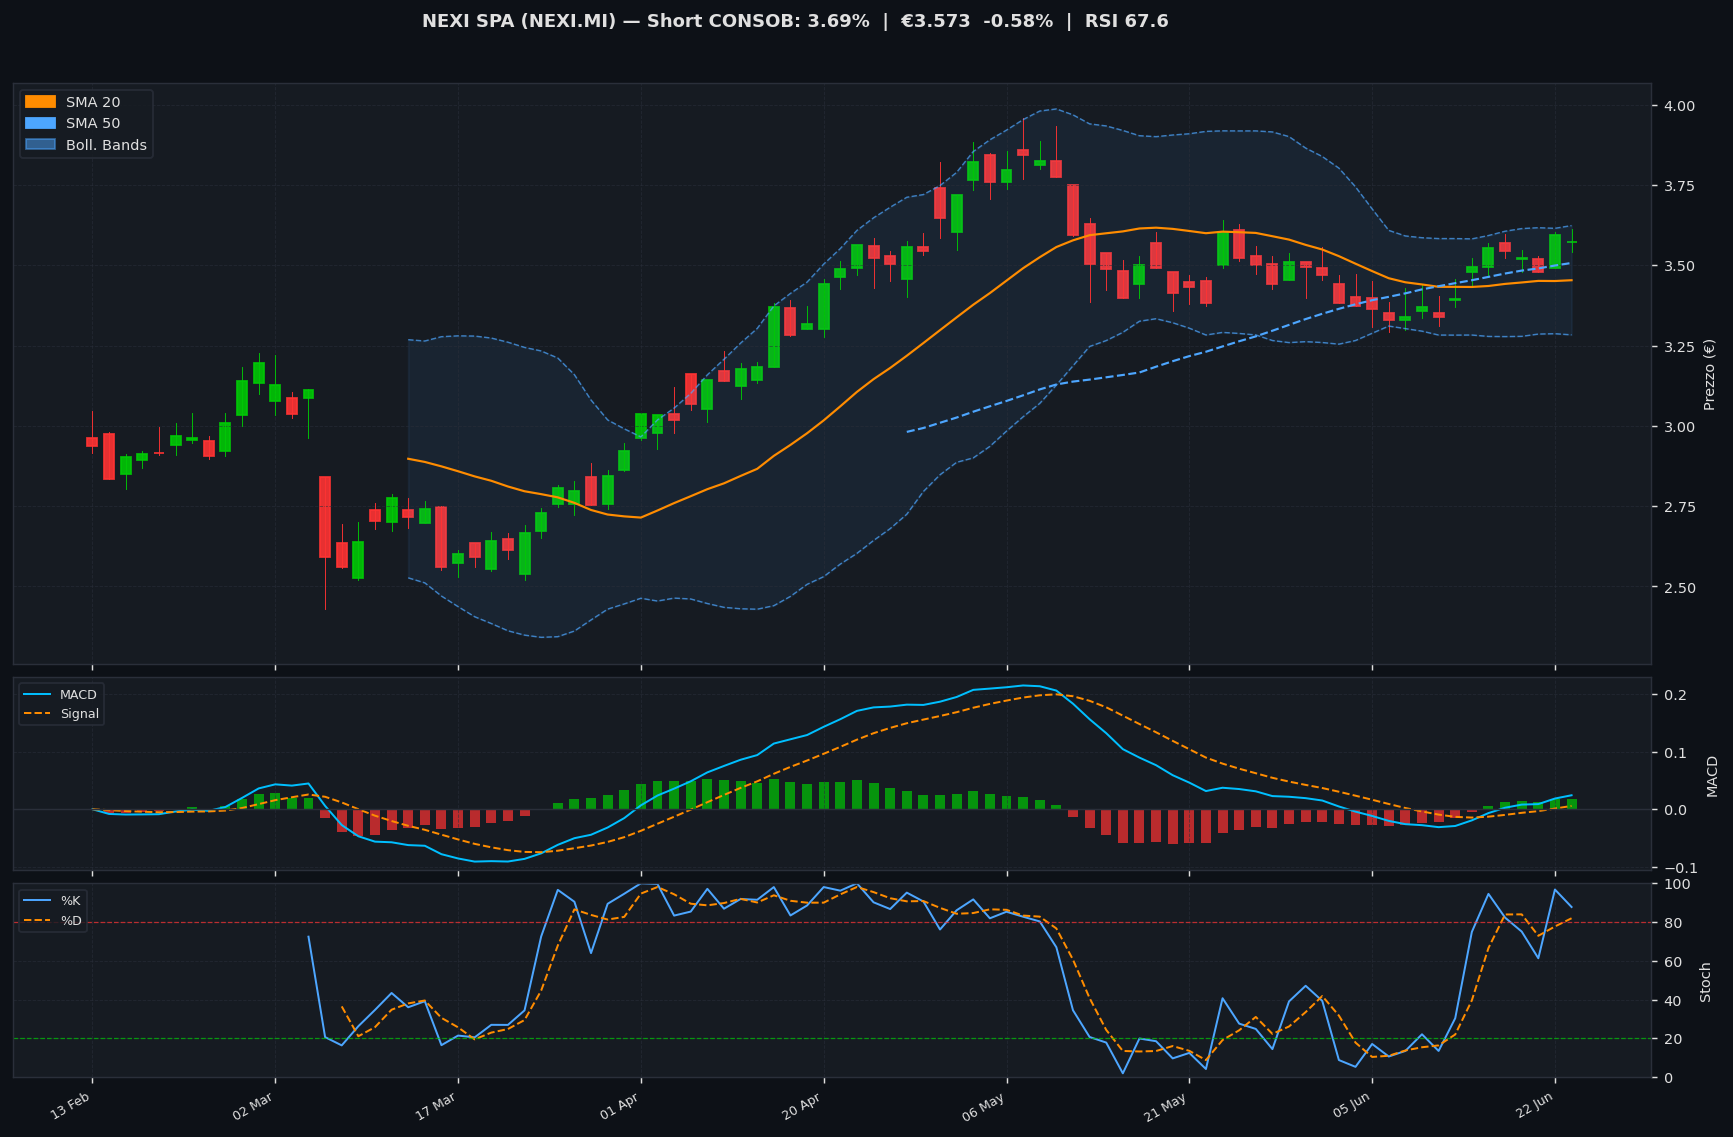The height and width of the screenshot is (1137, 1733).
Task: Click the vertical "Stoch" axis title
Action: coord(1705,982)
